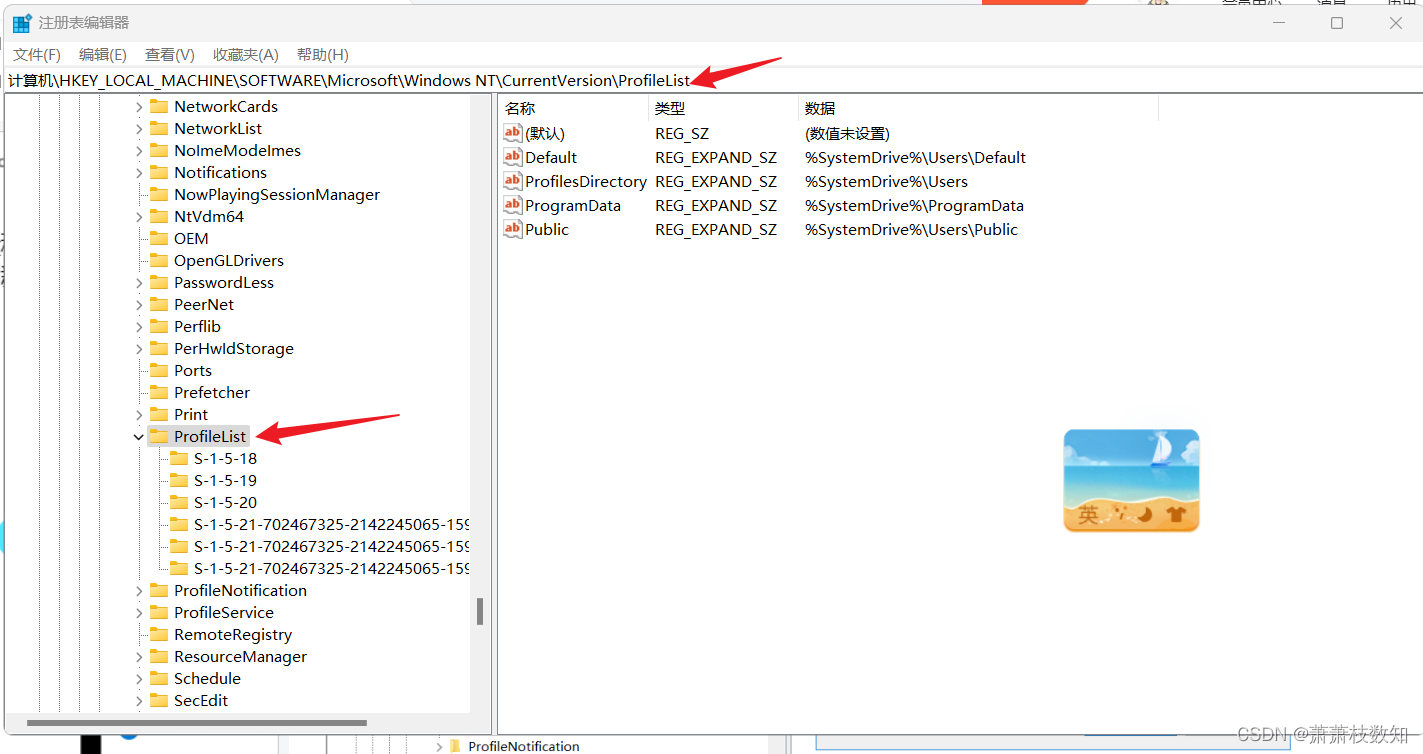Image resolution: width=1423 pixels, height=754 pixels.
Task: Click the (数值未设置) data cell
Action: [847, 134]
